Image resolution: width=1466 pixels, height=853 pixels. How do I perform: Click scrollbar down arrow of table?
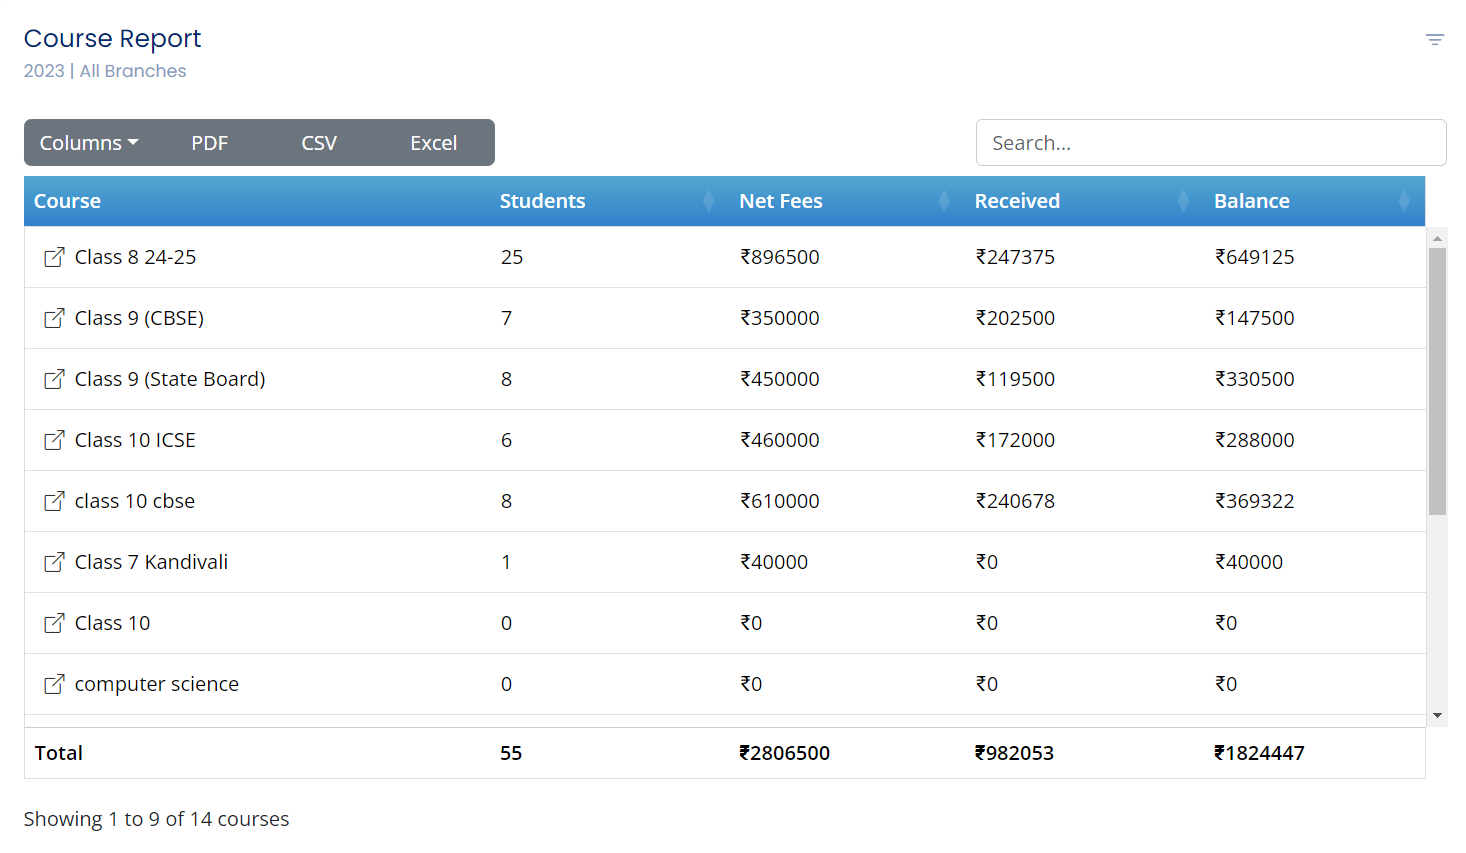[1437, 715]
